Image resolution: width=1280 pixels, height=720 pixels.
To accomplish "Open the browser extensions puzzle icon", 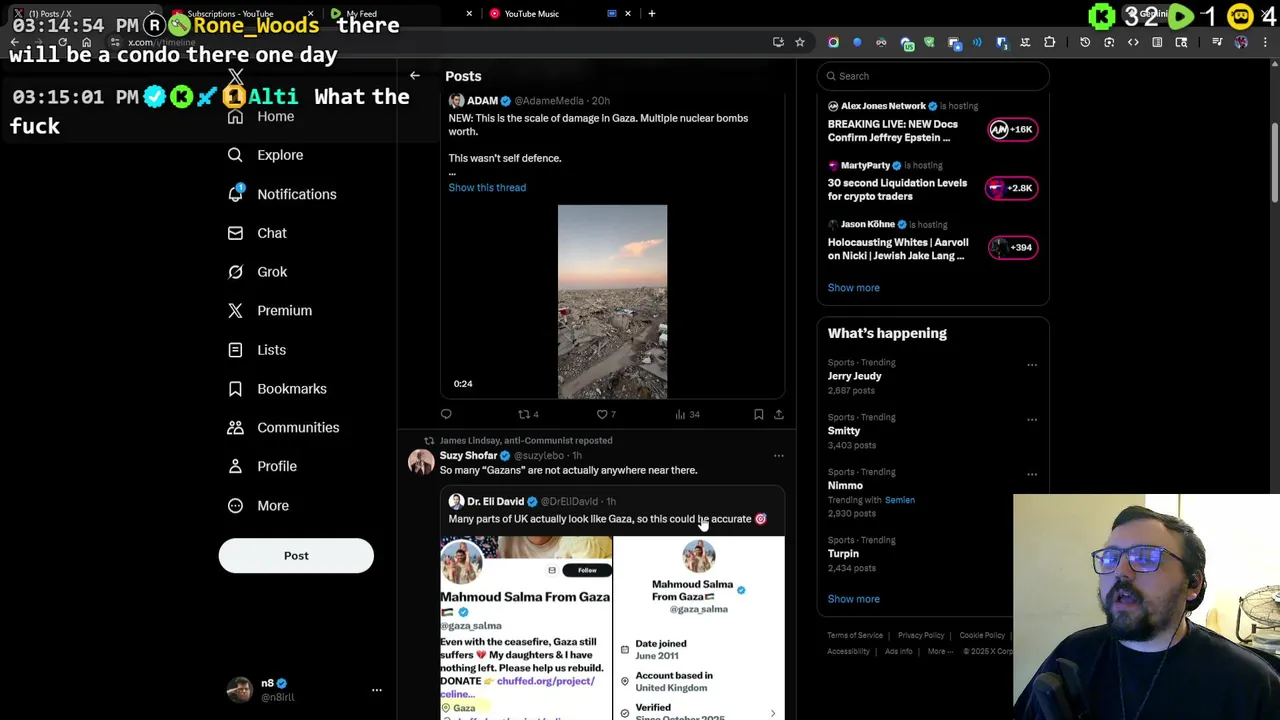I will coord(1049,42).
